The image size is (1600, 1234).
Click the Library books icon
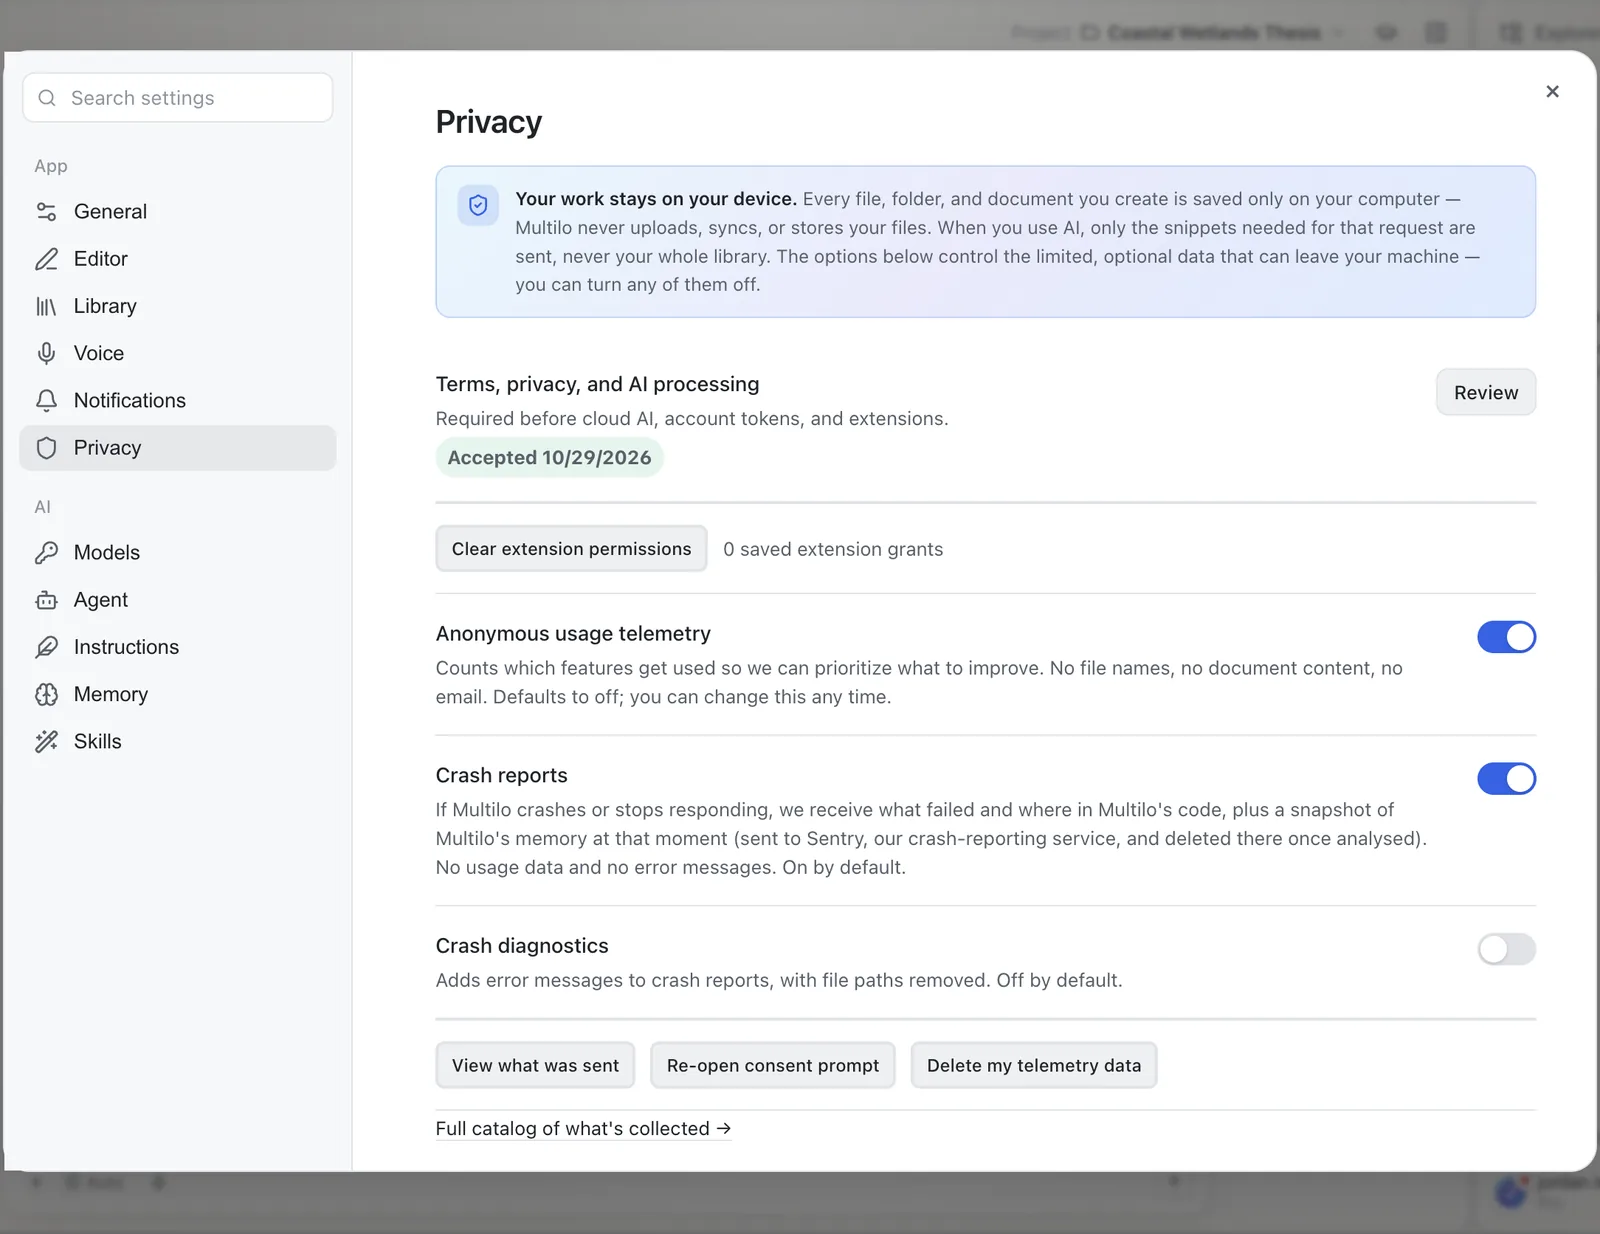tap(46, 306)
